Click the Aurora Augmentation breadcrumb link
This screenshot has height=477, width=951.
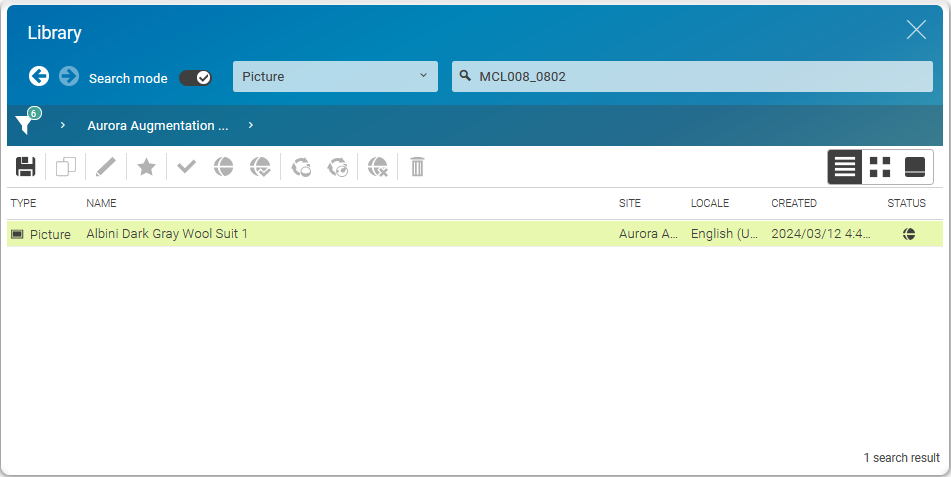(x=157, y=126)
